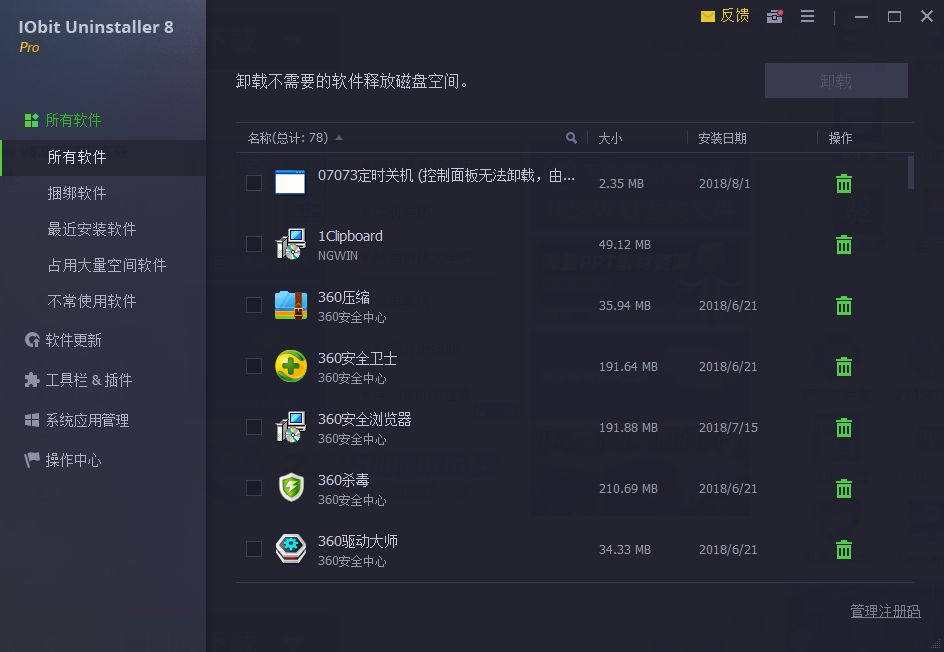
Task: Select the 360压缩 checkbox
Action: tap(253, 305)
